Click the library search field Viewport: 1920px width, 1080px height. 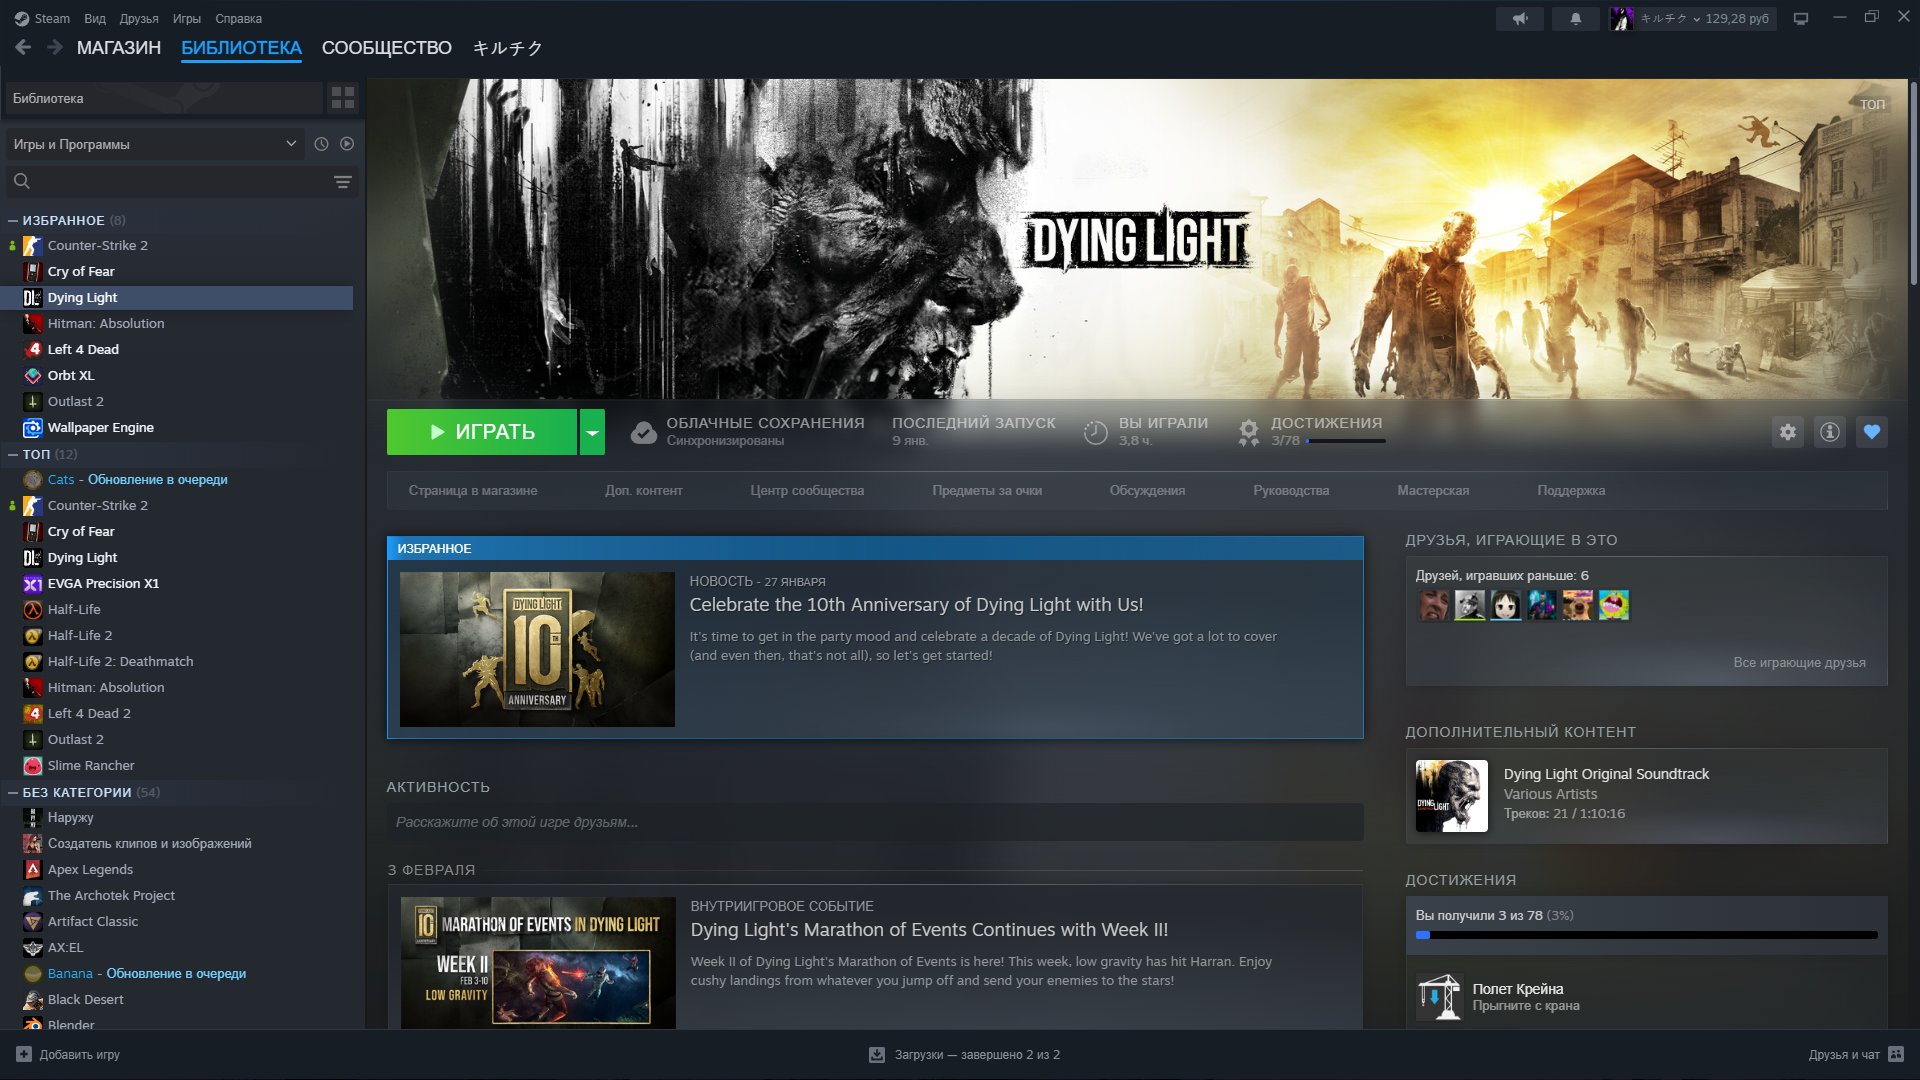tap(180, 181)
